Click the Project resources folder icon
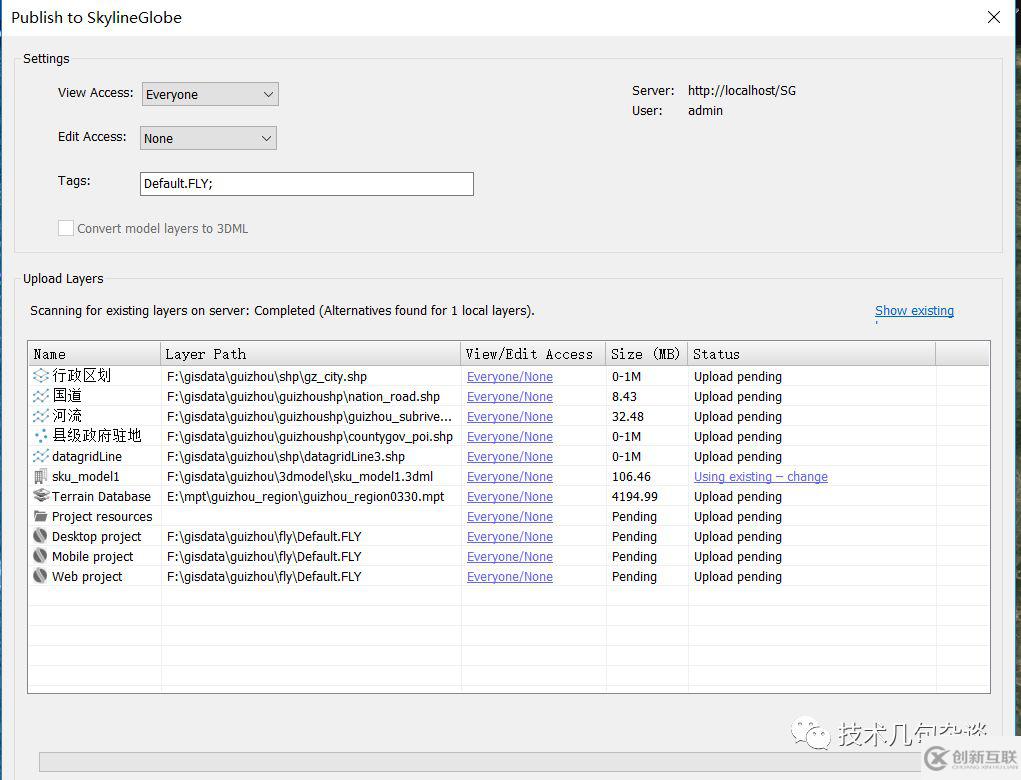1021x780 pixels. coord(40,516)
